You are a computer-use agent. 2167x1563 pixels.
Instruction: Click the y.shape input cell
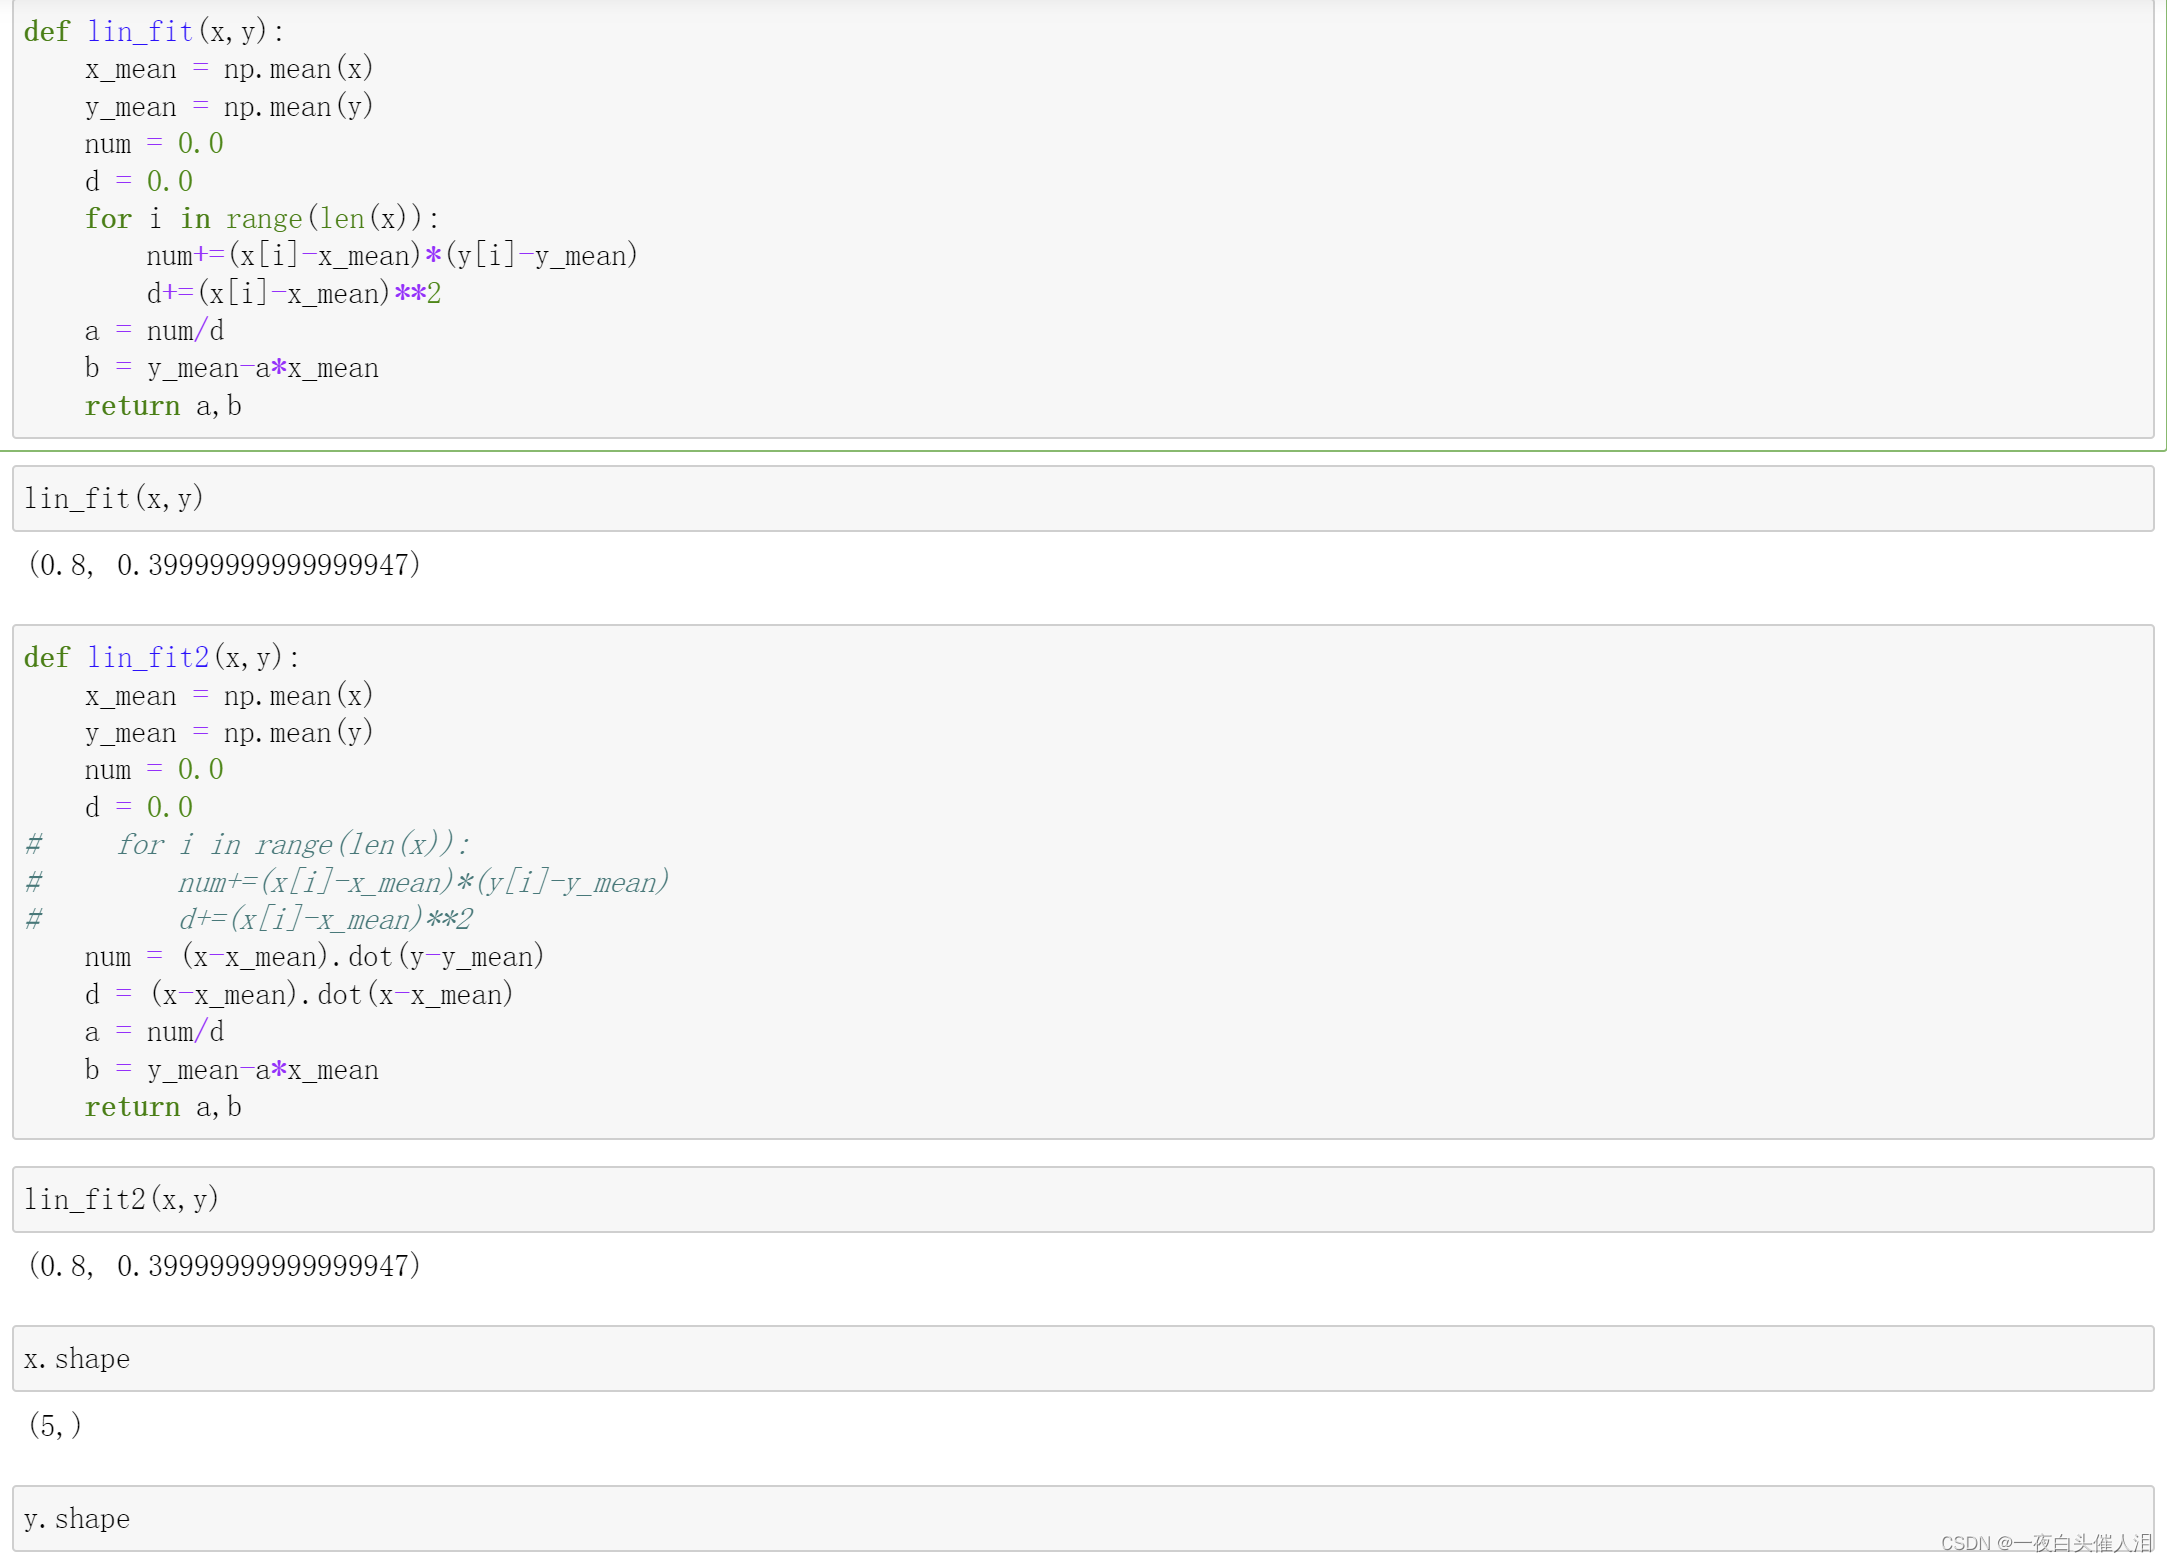1083,1519
